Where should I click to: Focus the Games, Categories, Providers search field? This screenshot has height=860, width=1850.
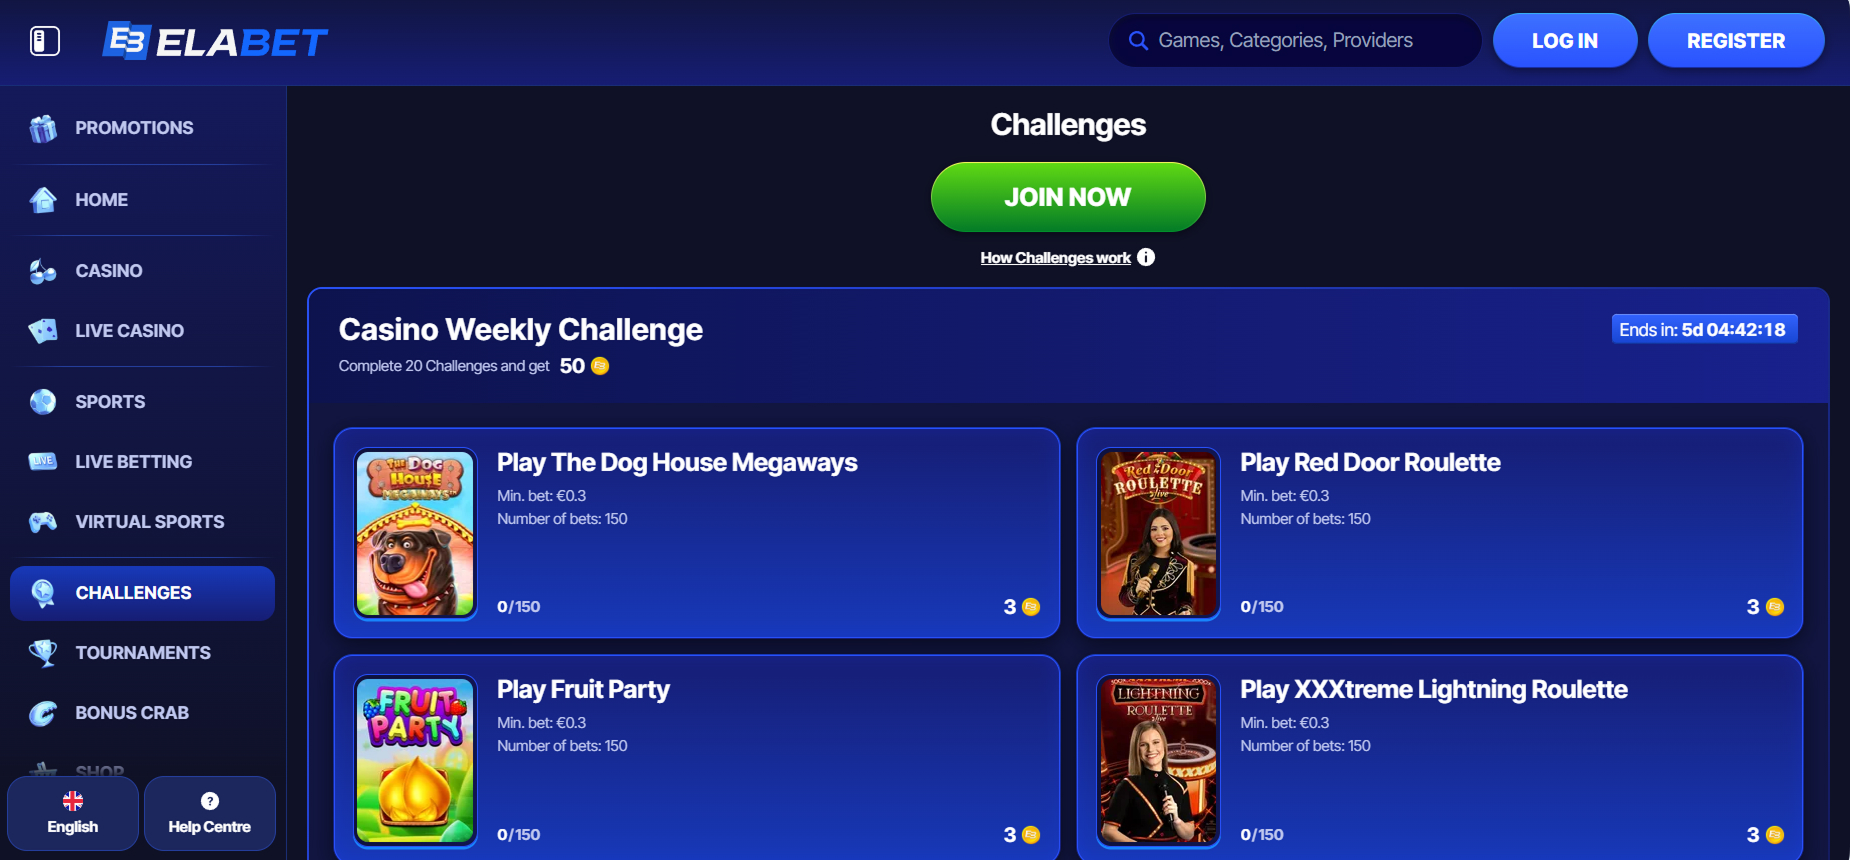[x=1295, y=40]
